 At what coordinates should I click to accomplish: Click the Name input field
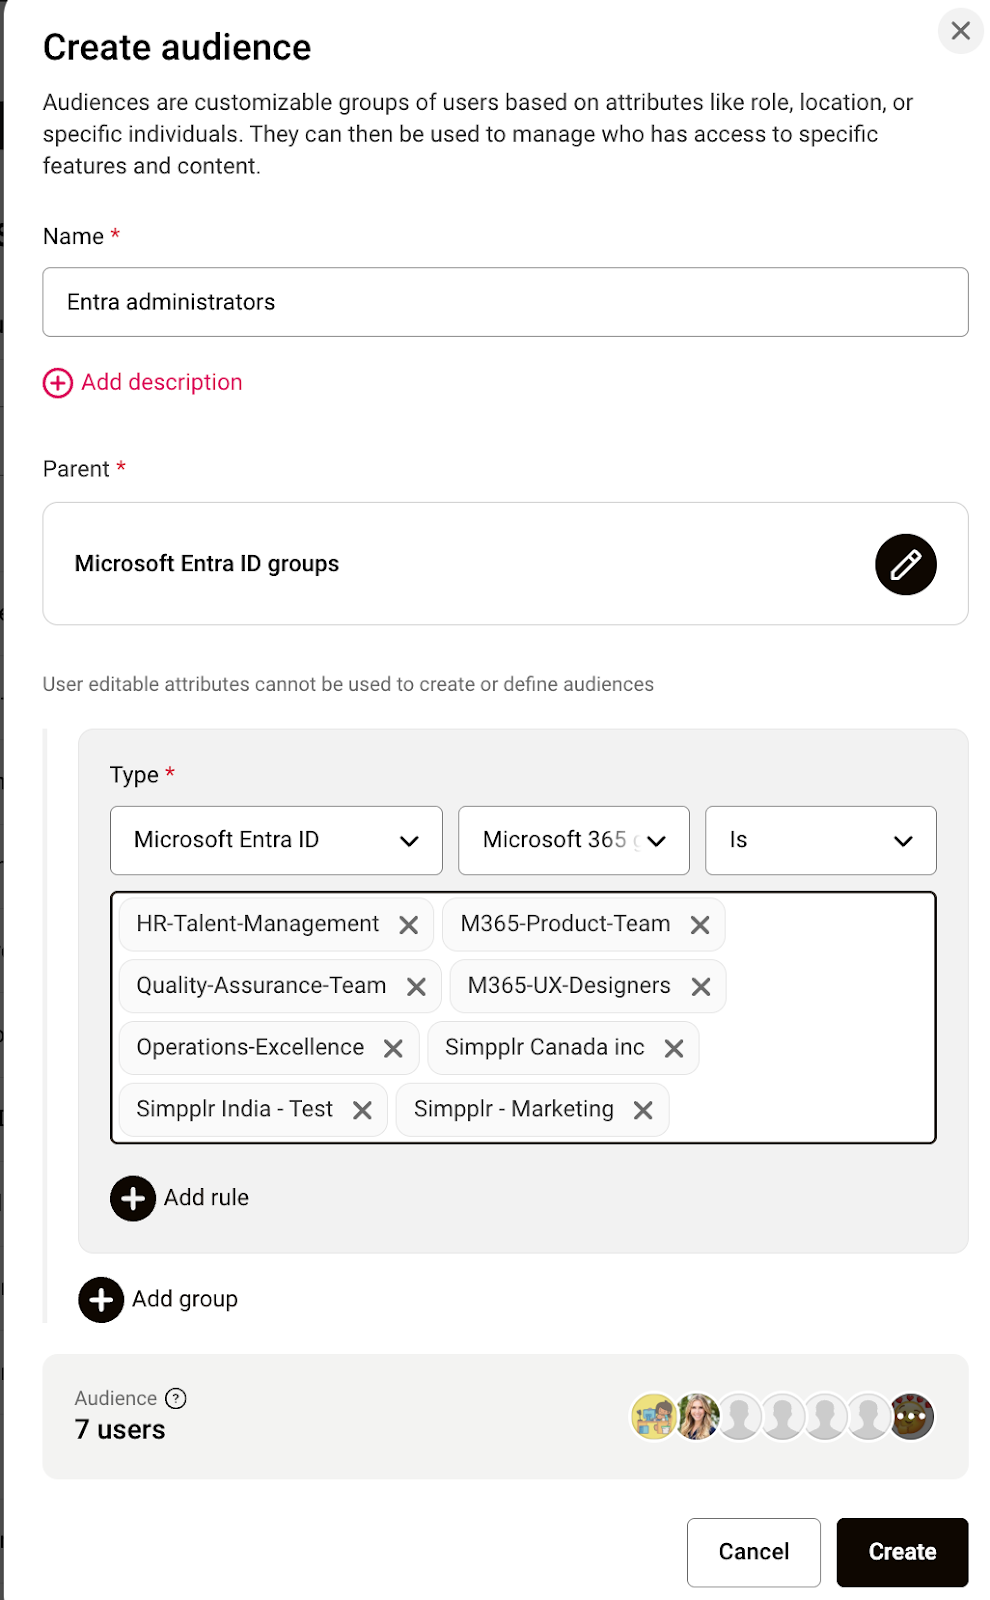[x=505, y=302]
